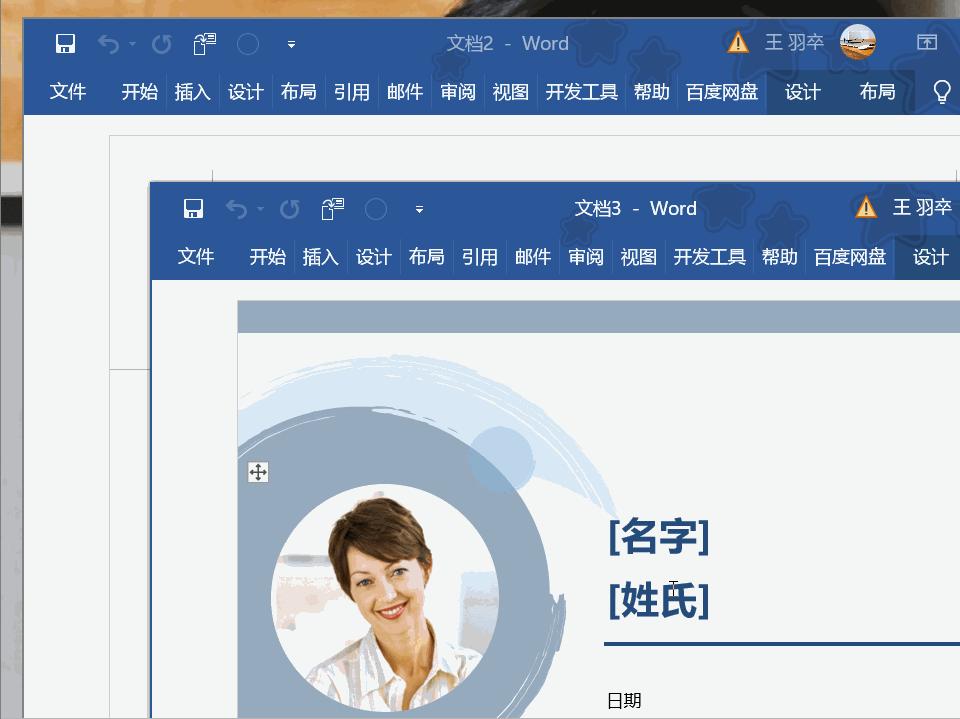The width and height of the screenshot is (960, 719).
Task: Select the 邮件 tab in 文档3
Action: (534, 257)
